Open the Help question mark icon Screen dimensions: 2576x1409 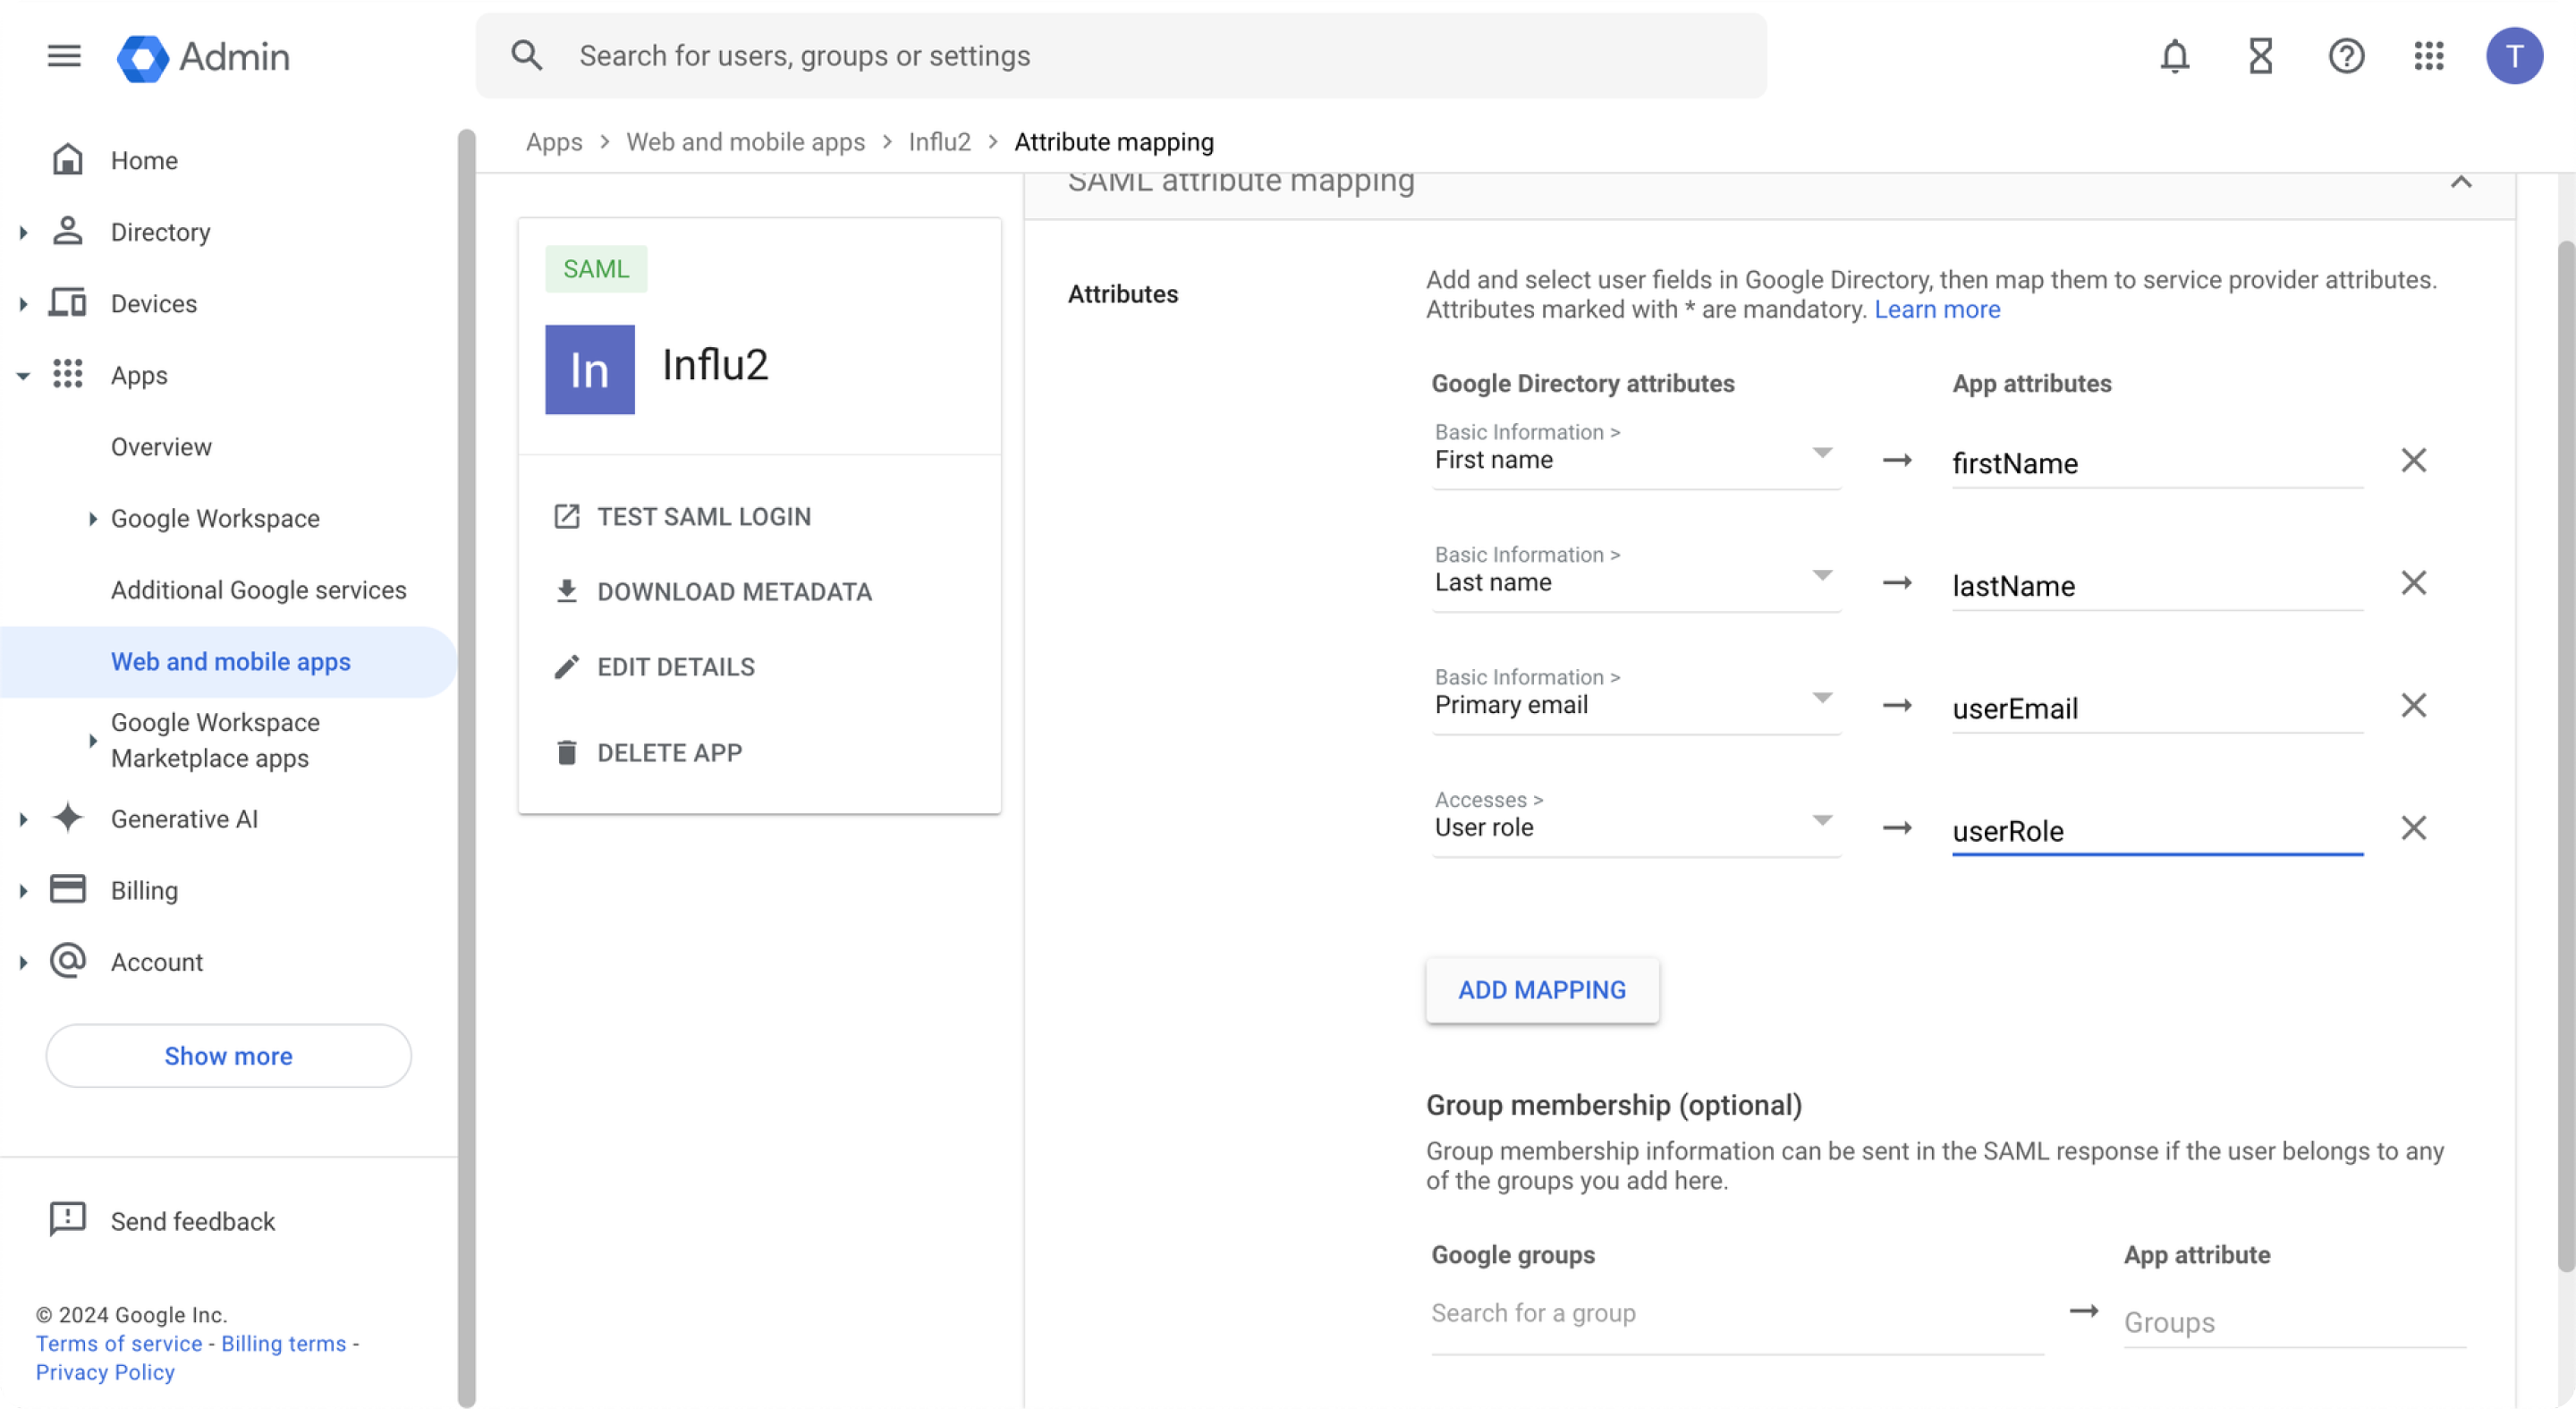(x=2345, y=56)
